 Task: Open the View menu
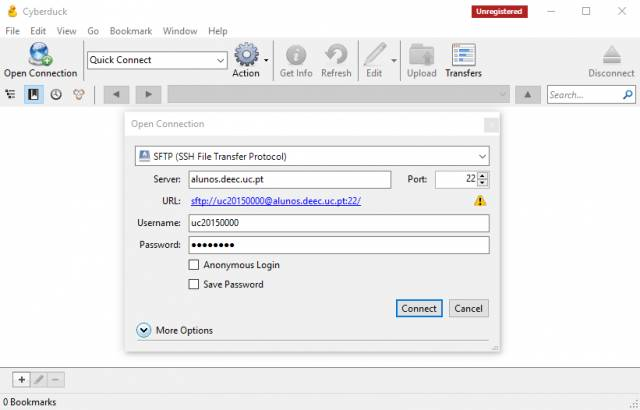[x=67, y=31]
